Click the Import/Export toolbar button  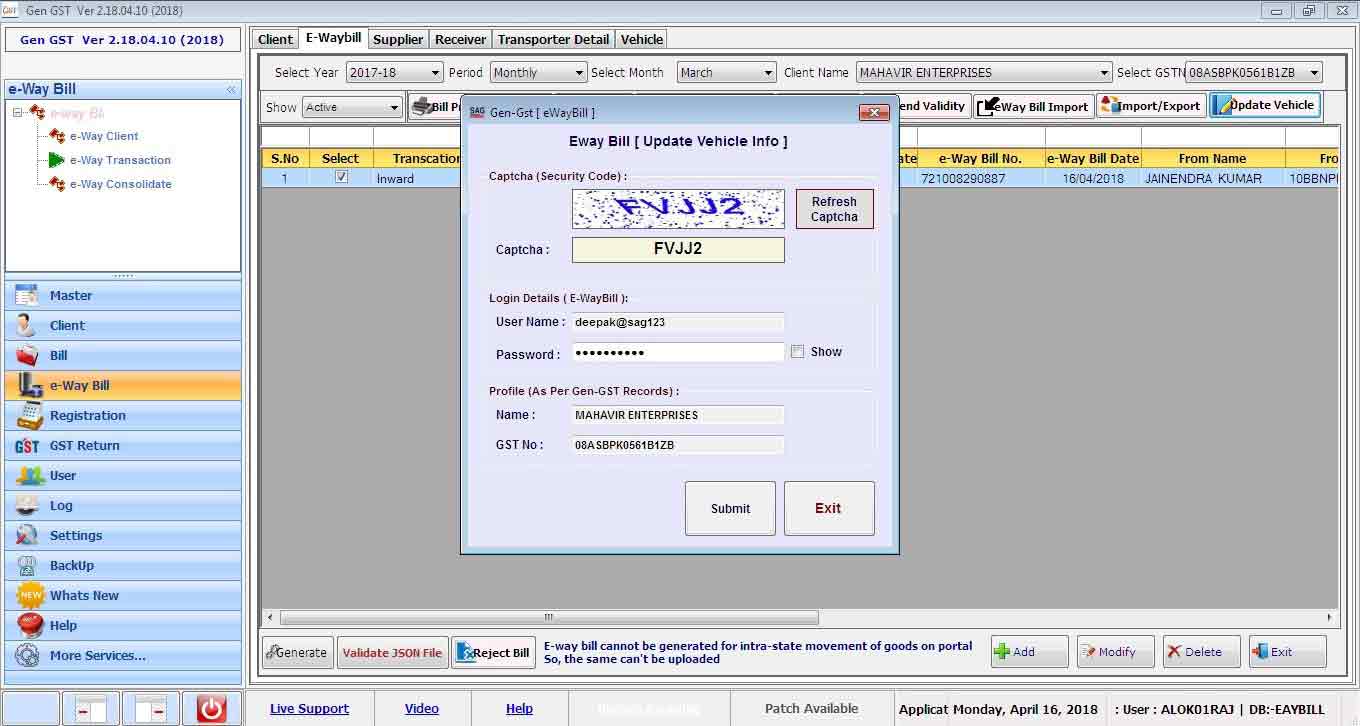[1150, 106]
